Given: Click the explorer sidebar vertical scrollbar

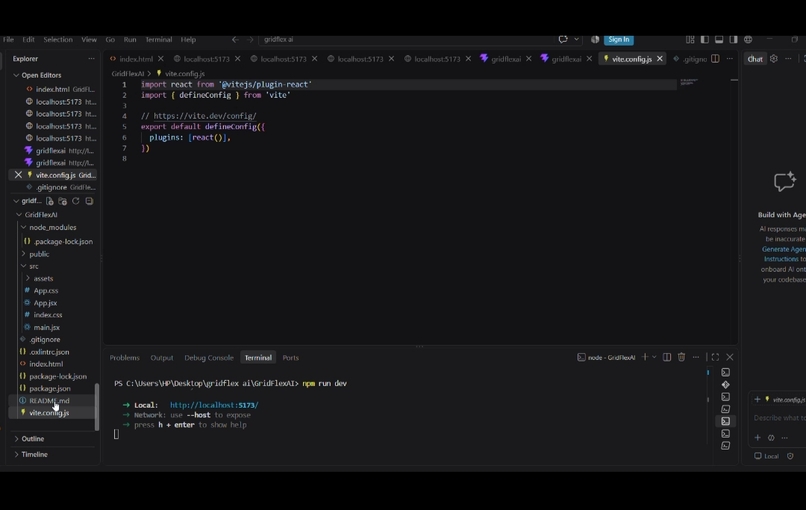Looking at the screenshot, I should click(97, 407).
